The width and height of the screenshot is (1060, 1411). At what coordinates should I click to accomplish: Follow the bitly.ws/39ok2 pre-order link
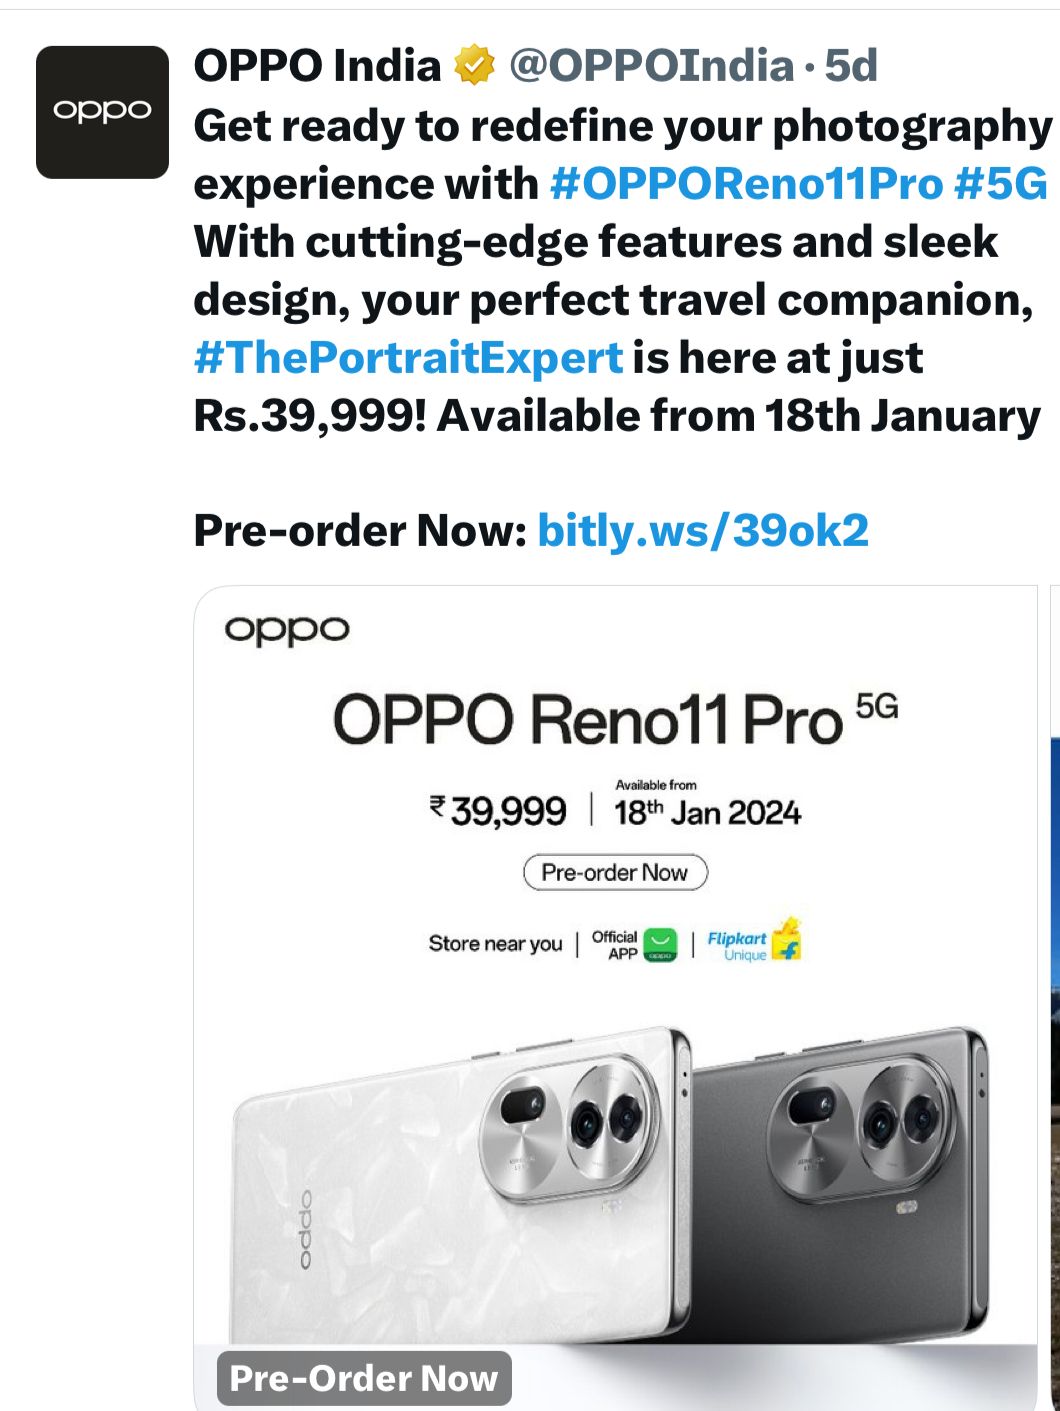click(x=703, y=531)
